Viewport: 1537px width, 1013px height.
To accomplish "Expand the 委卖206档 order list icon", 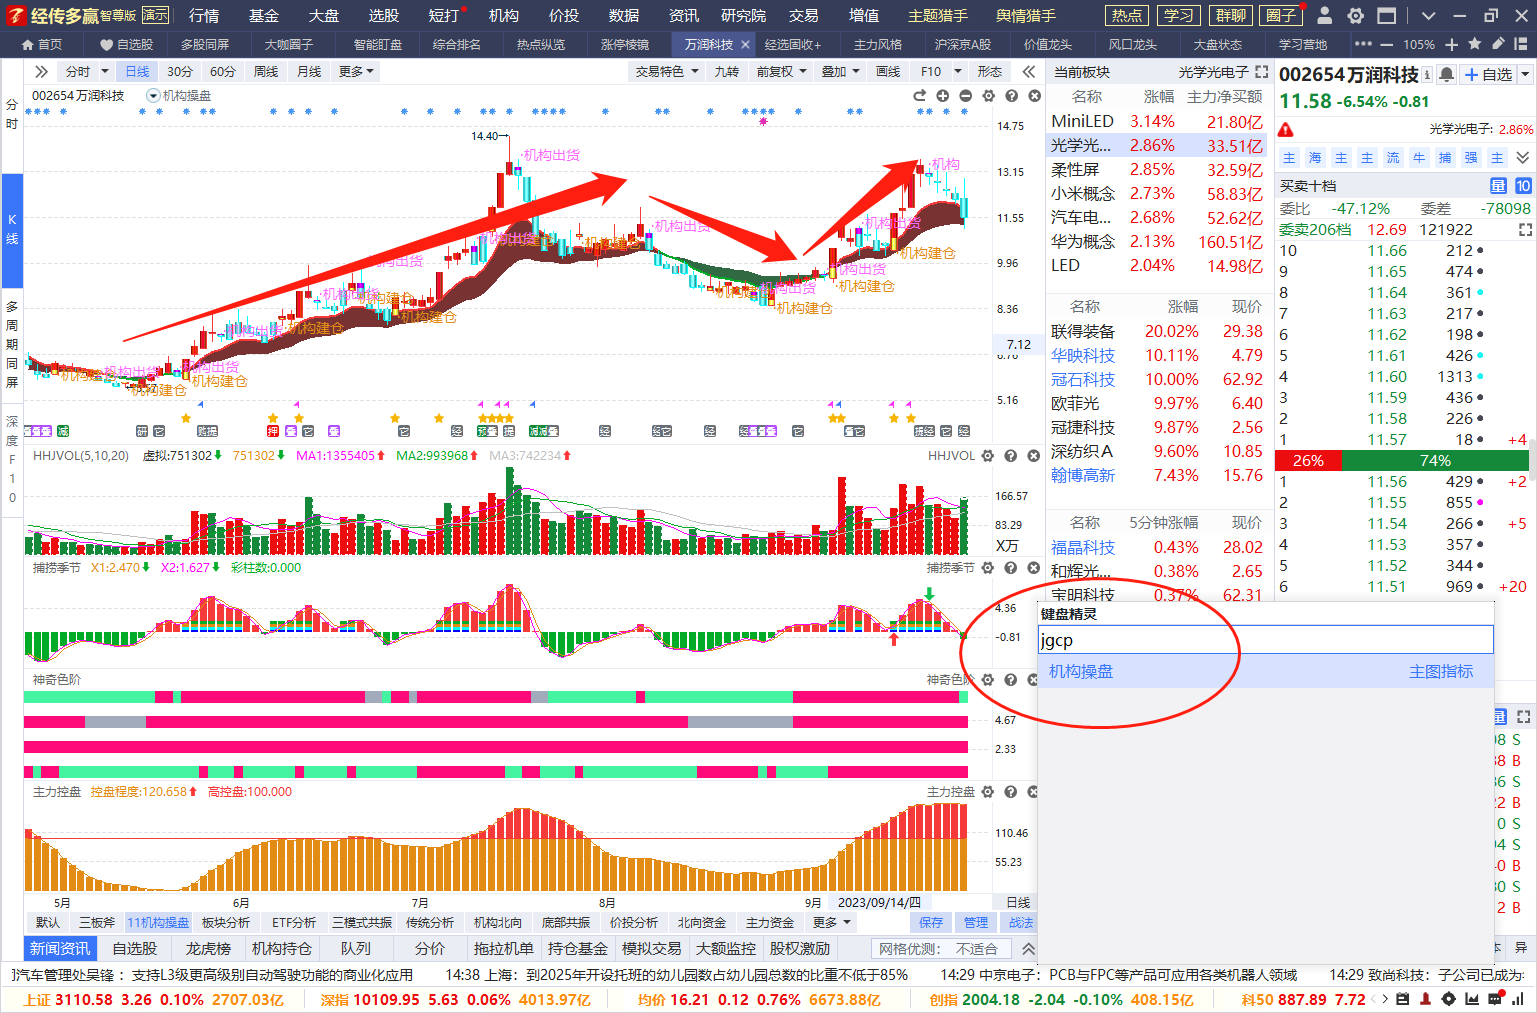I will (x=1525, y=230).
